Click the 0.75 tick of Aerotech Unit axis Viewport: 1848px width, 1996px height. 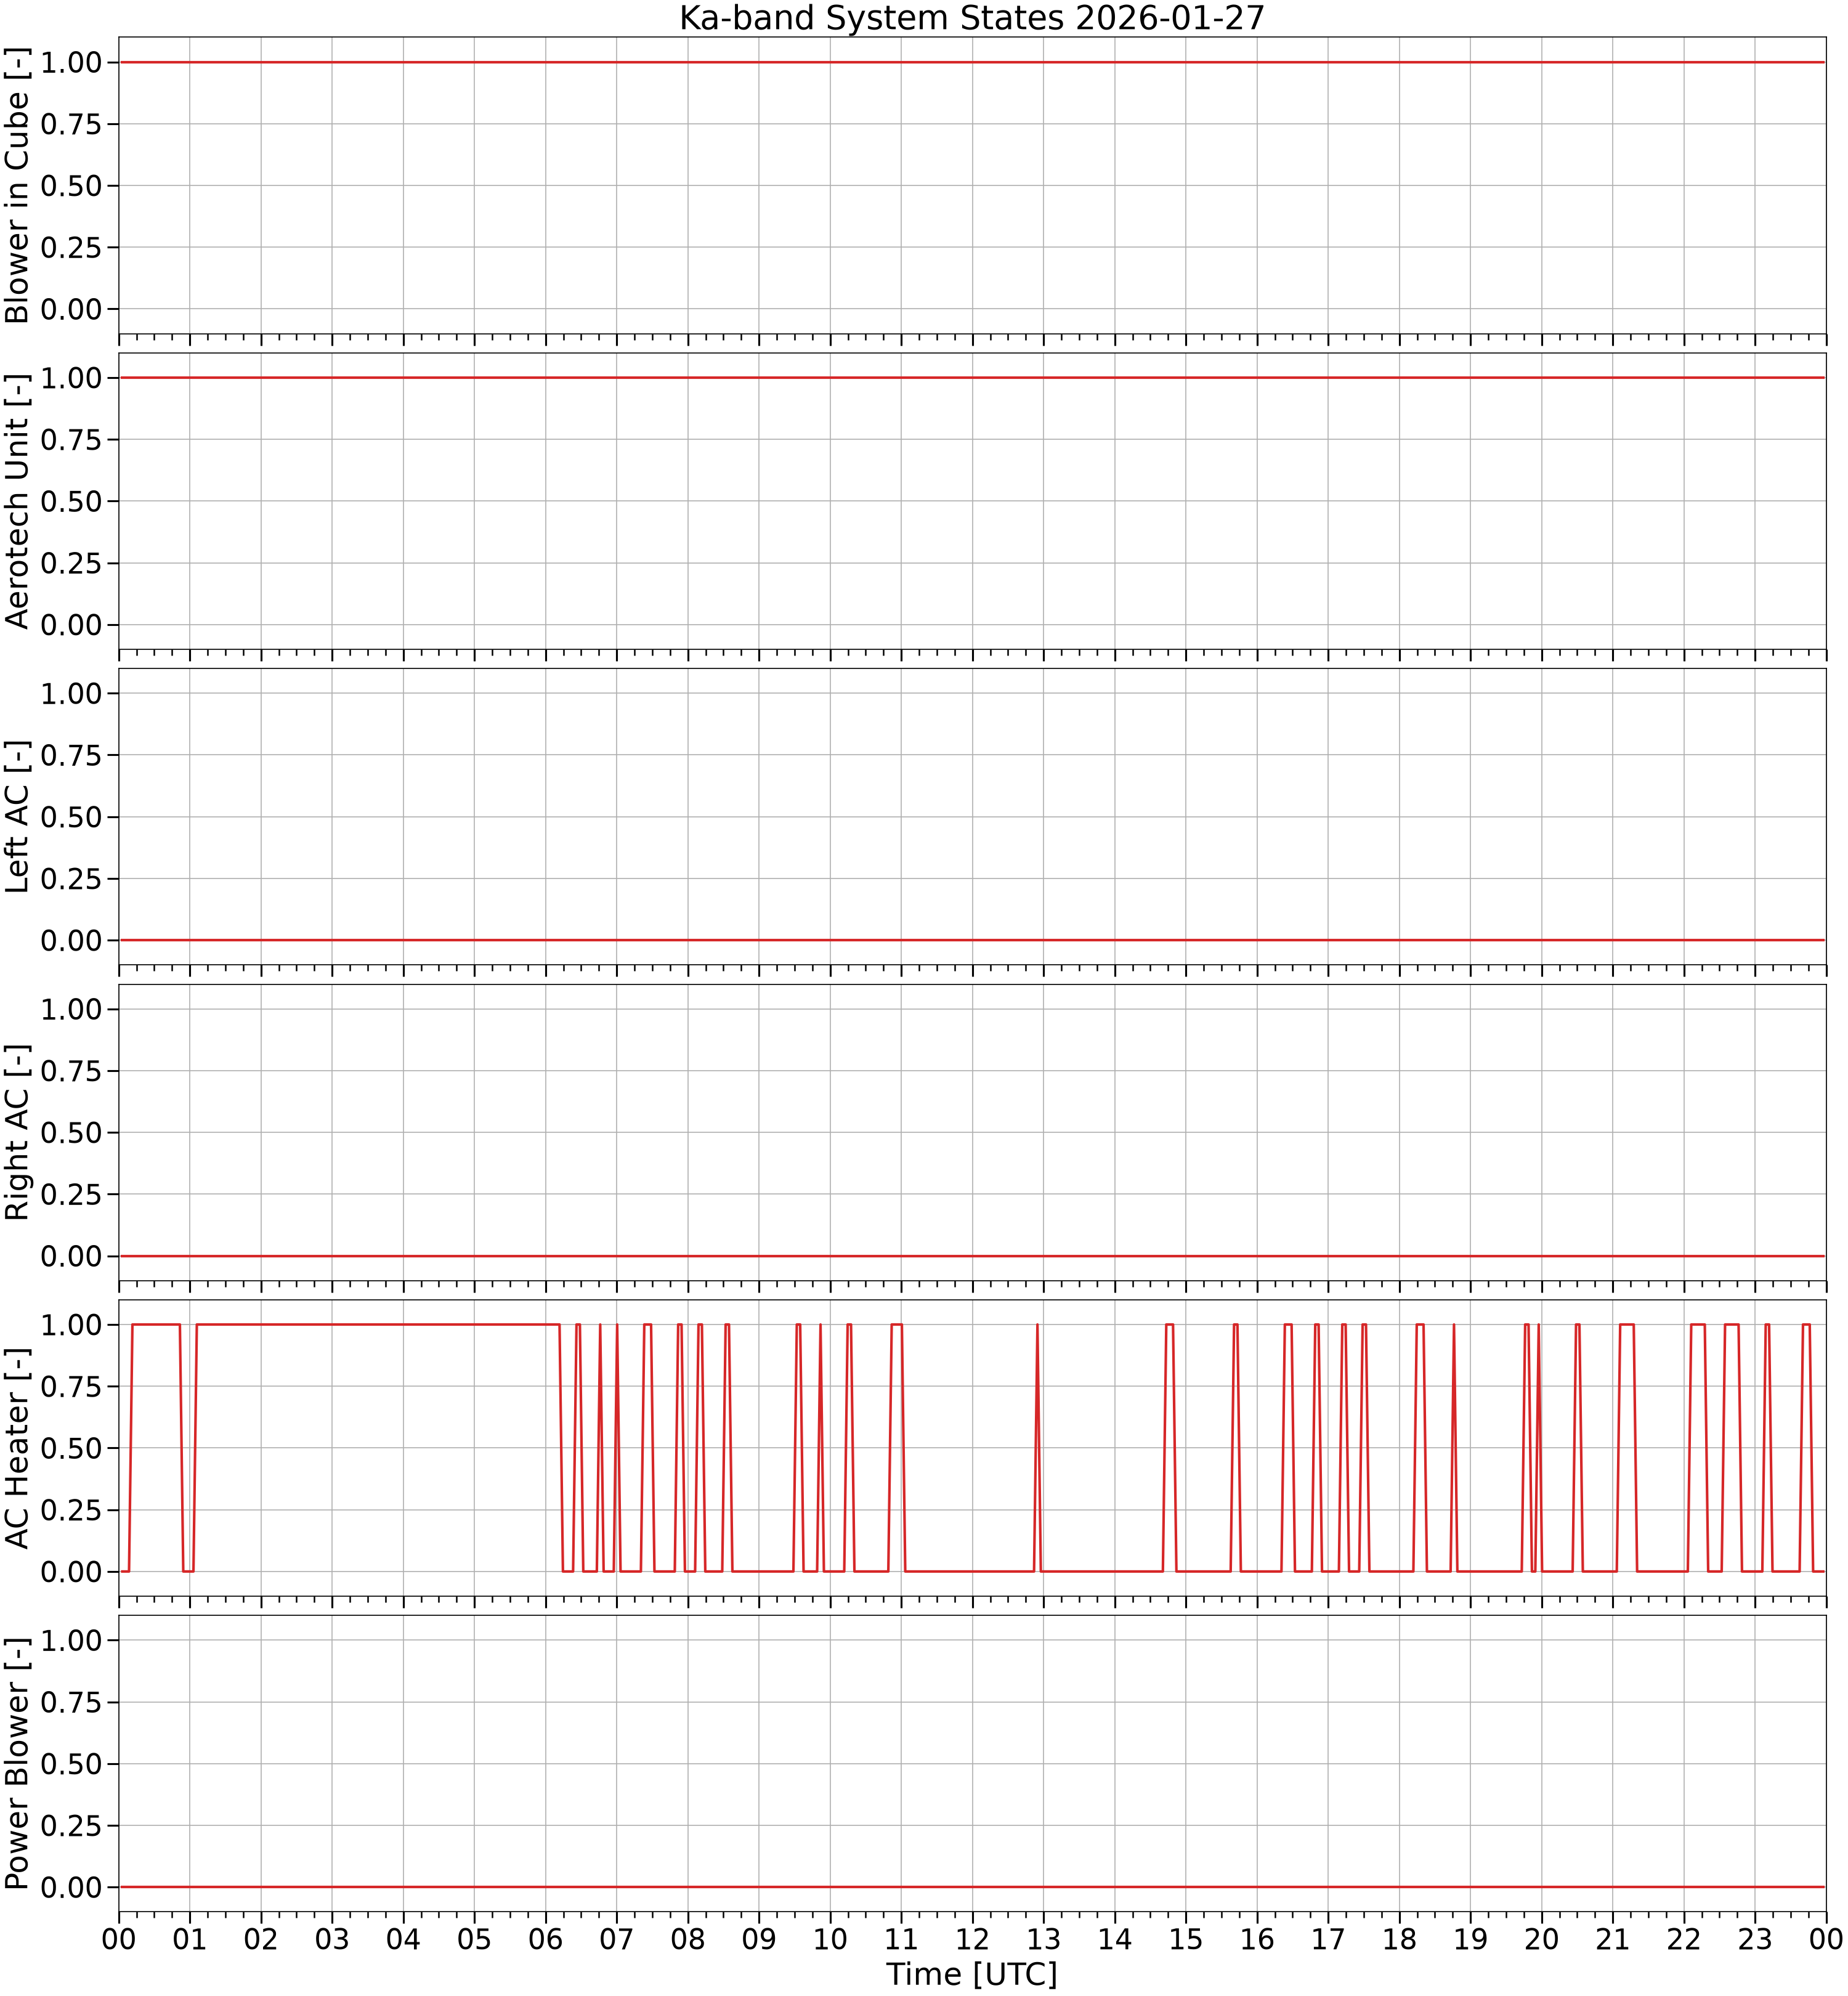pos(71,440)
